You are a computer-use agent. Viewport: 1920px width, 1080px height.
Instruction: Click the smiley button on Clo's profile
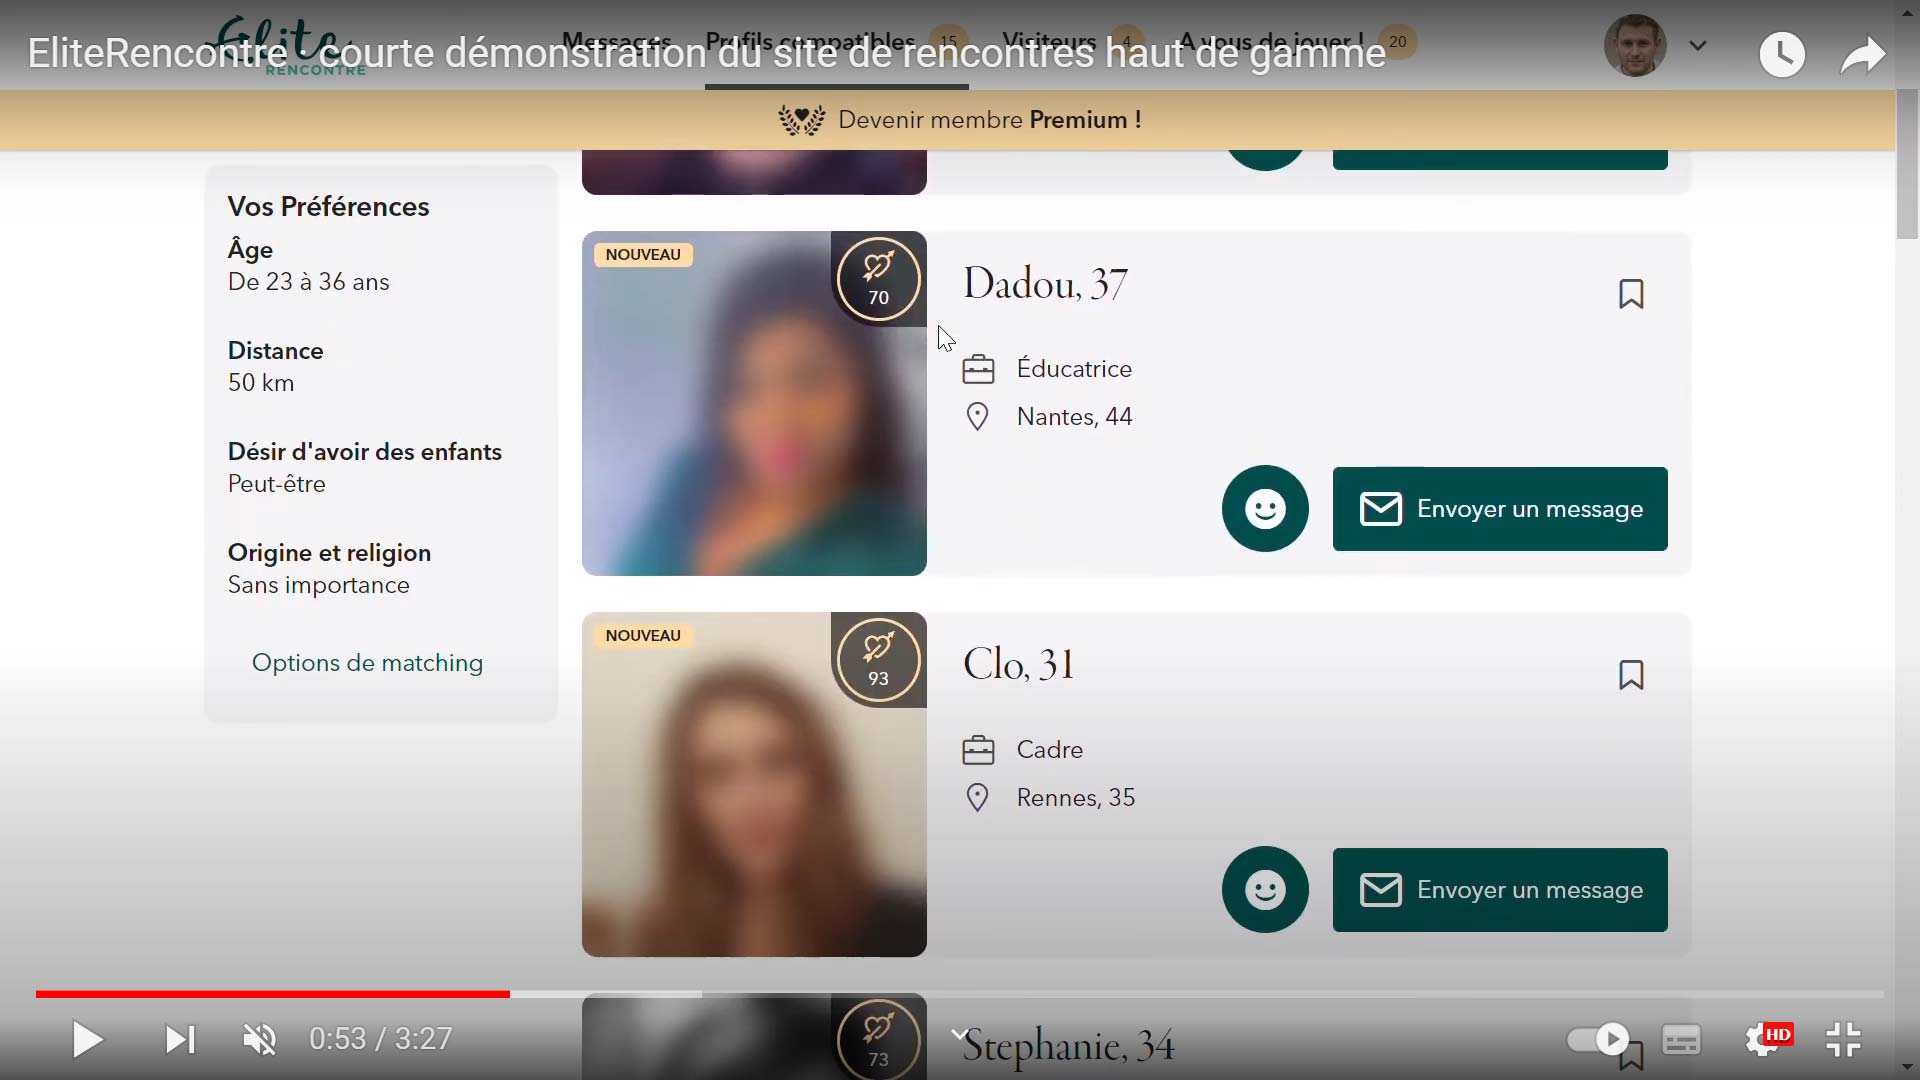[x=1265, y=890]
